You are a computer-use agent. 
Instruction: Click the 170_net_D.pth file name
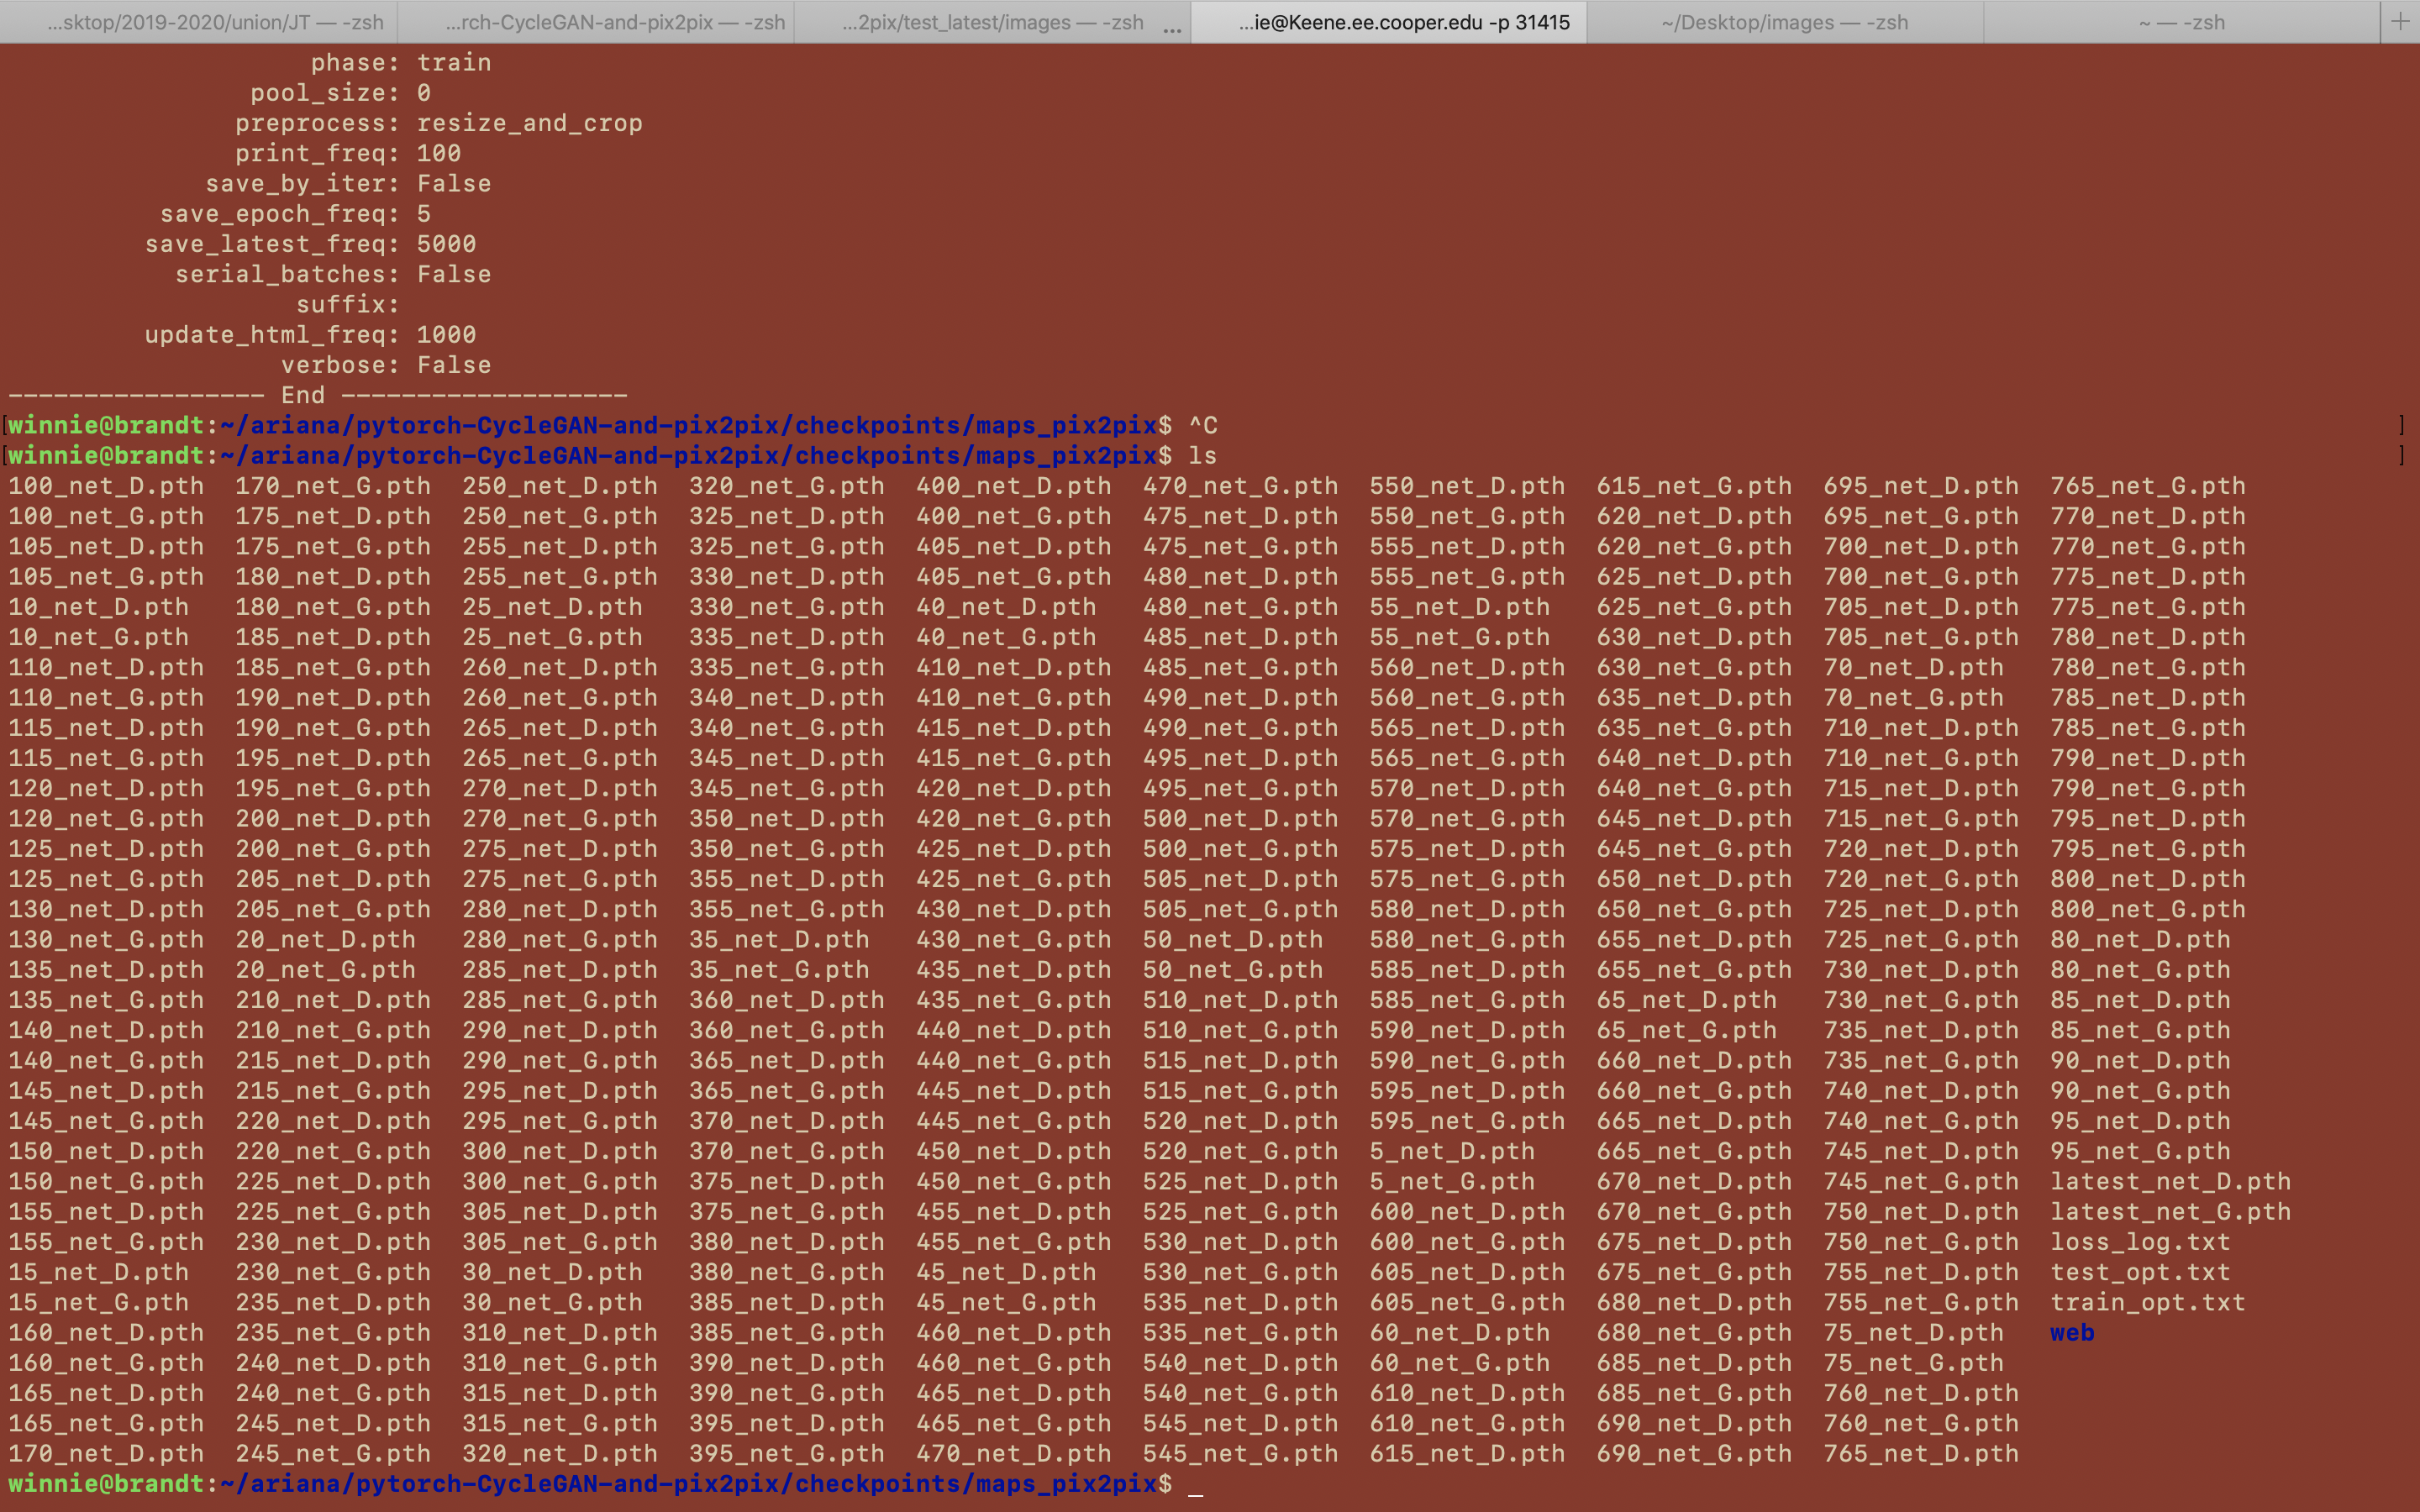[106, 1453]
